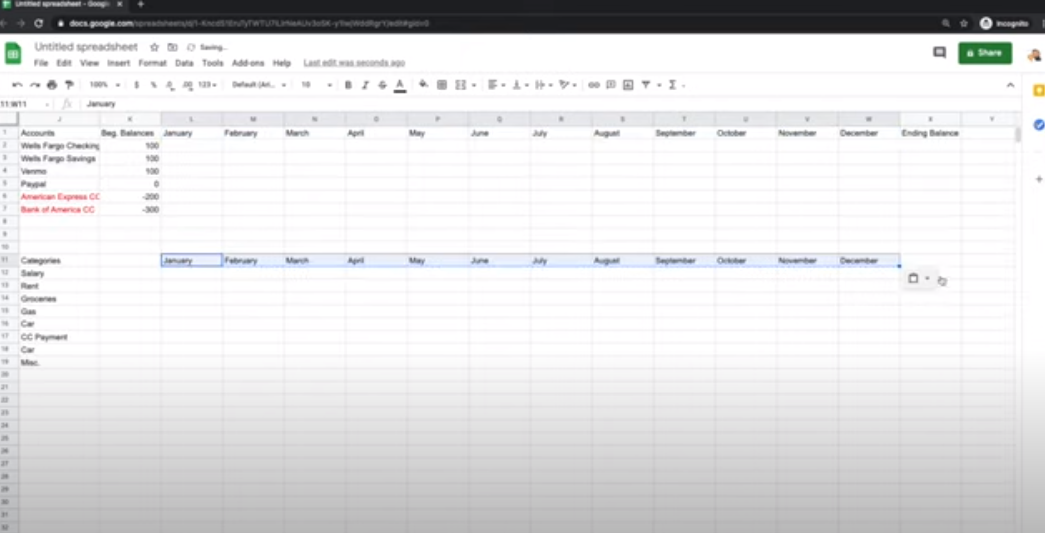Select column header K
The image size is (1045, 533).
(x=130, y=119)
